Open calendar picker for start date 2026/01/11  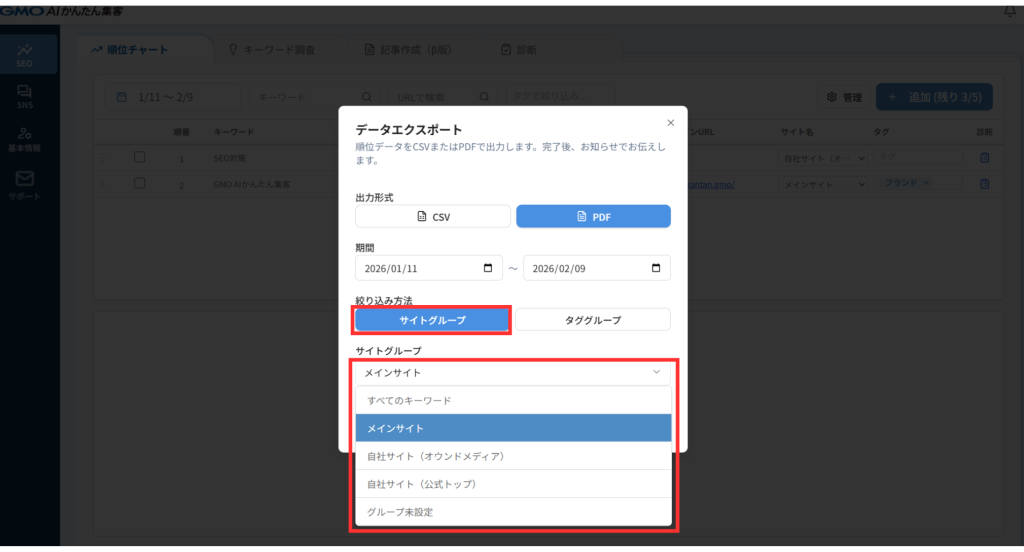pyautogui.click(x=487, y=269)
